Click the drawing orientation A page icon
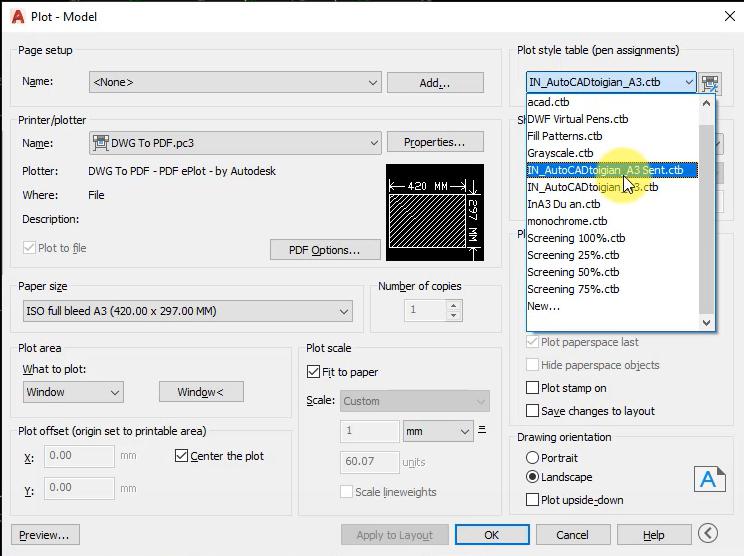The height and width of the screenshot is (556, 744). click(709, 479)
